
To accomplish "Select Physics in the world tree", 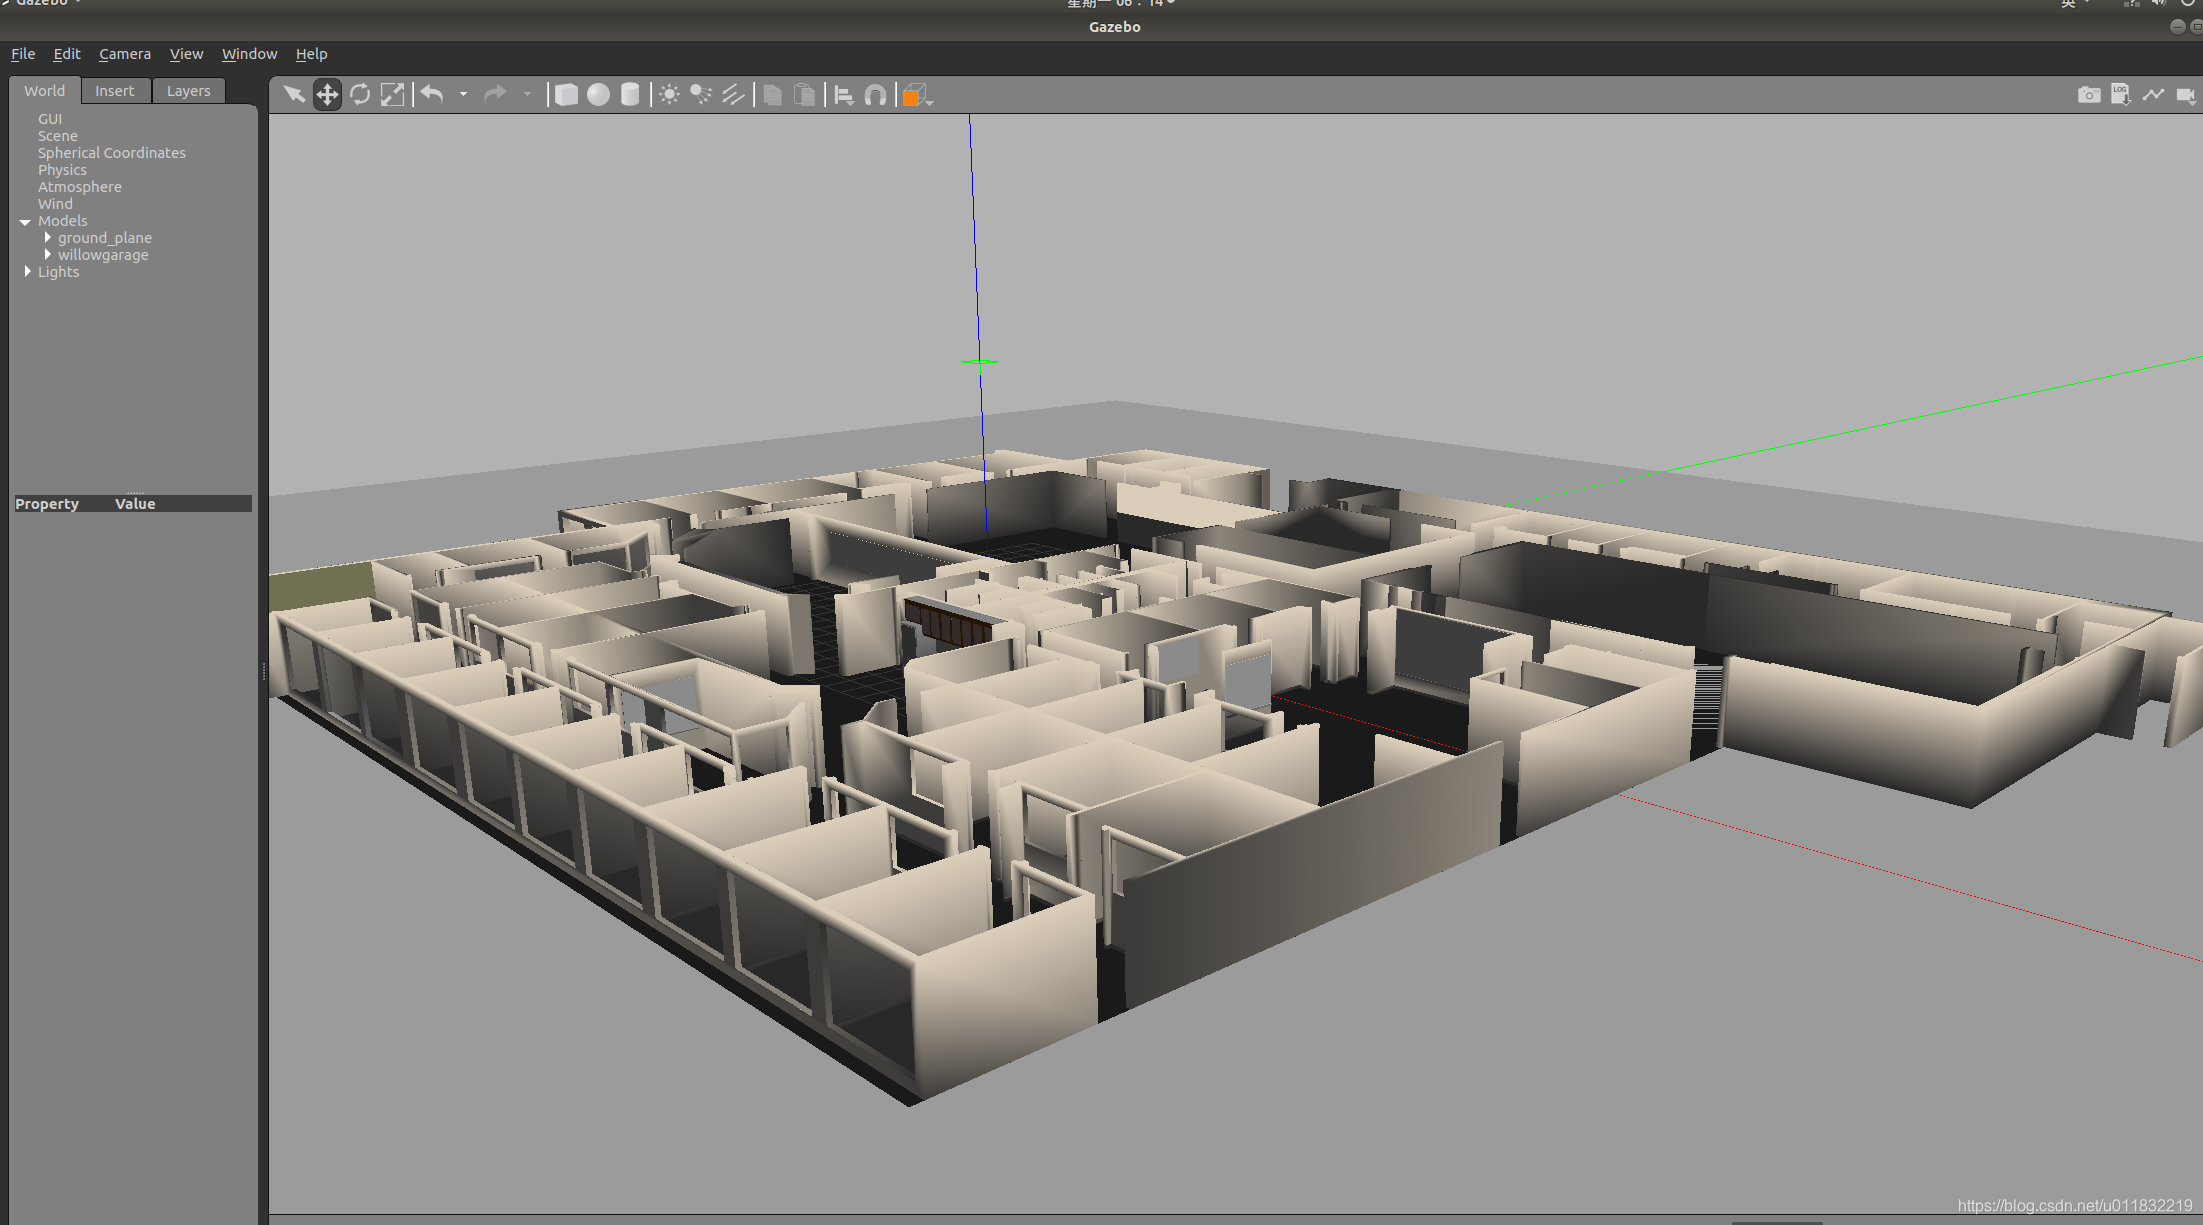I will (x=62, y=170).
